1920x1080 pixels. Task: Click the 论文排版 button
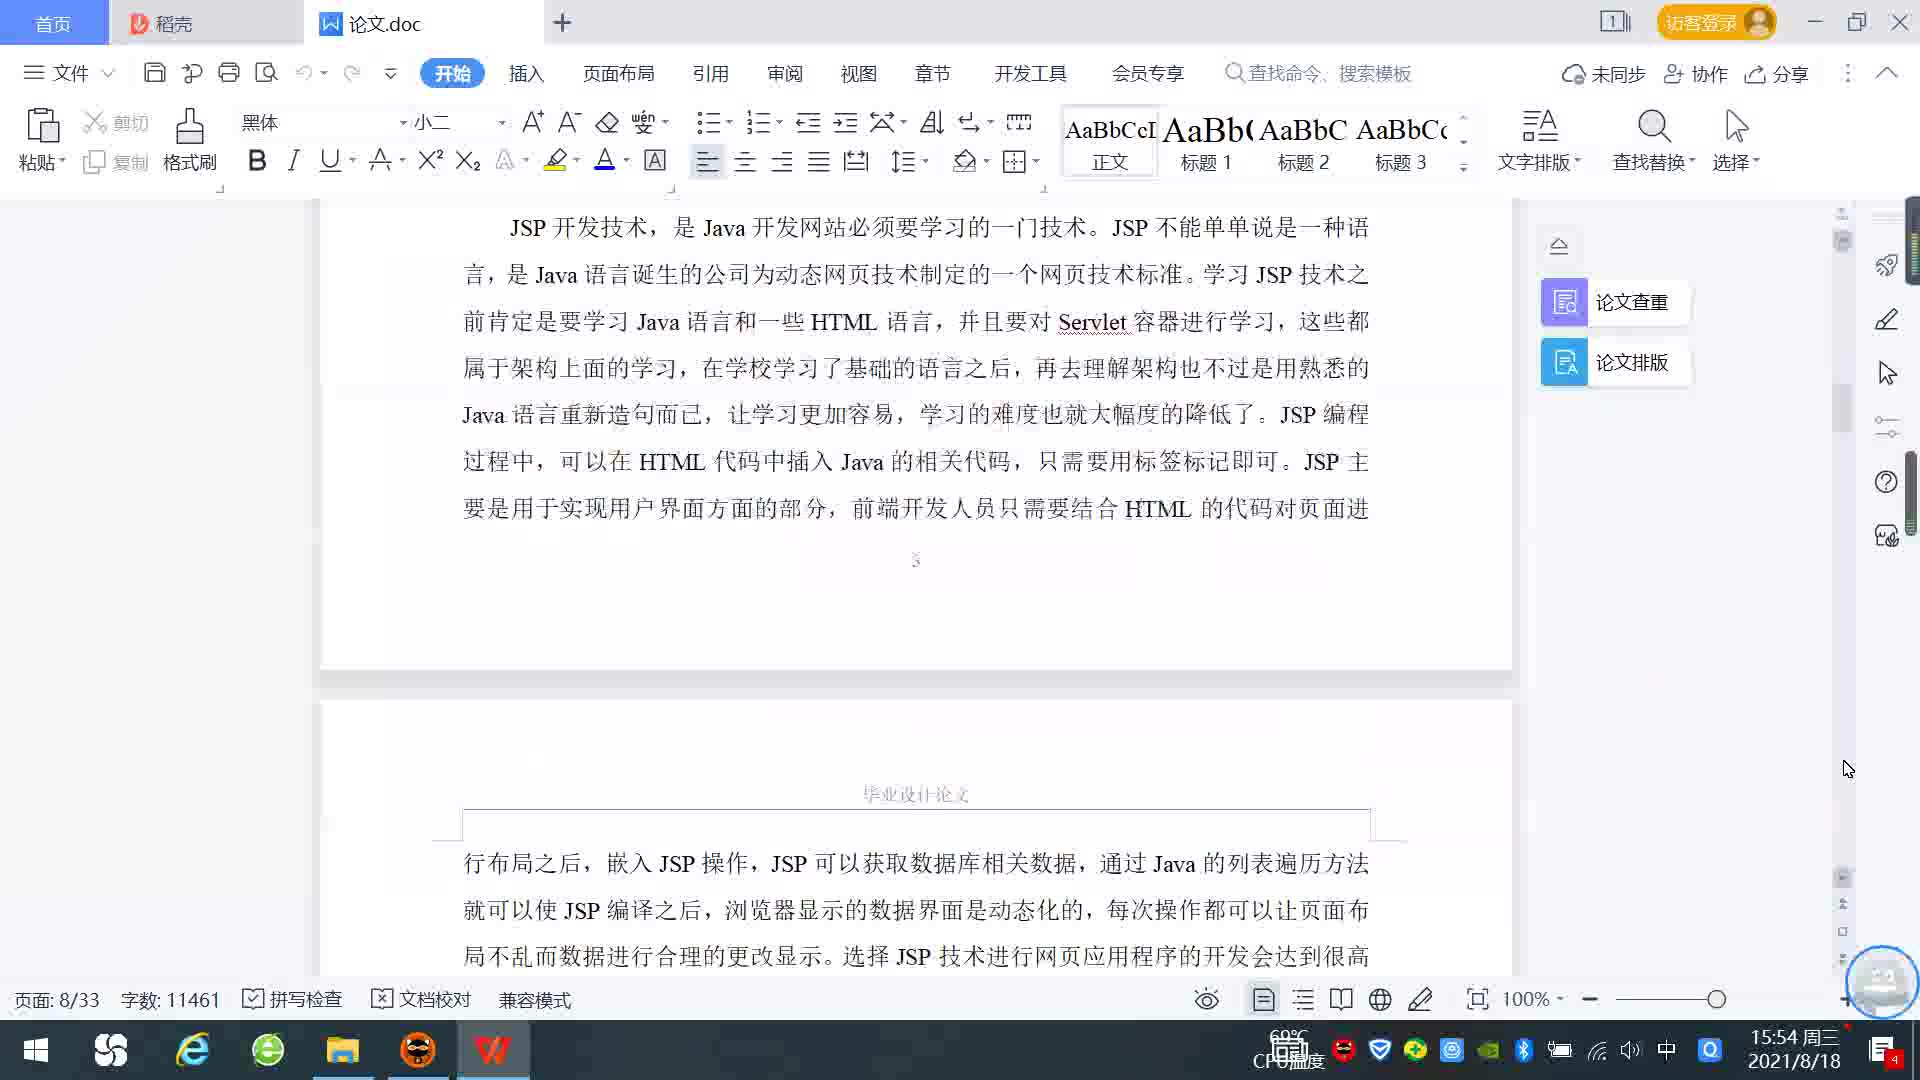click(x=1614, y=362)
